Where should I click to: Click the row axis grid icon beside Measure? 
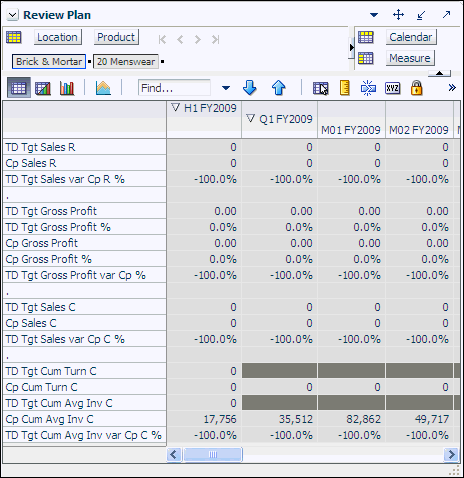pos(366,58)
